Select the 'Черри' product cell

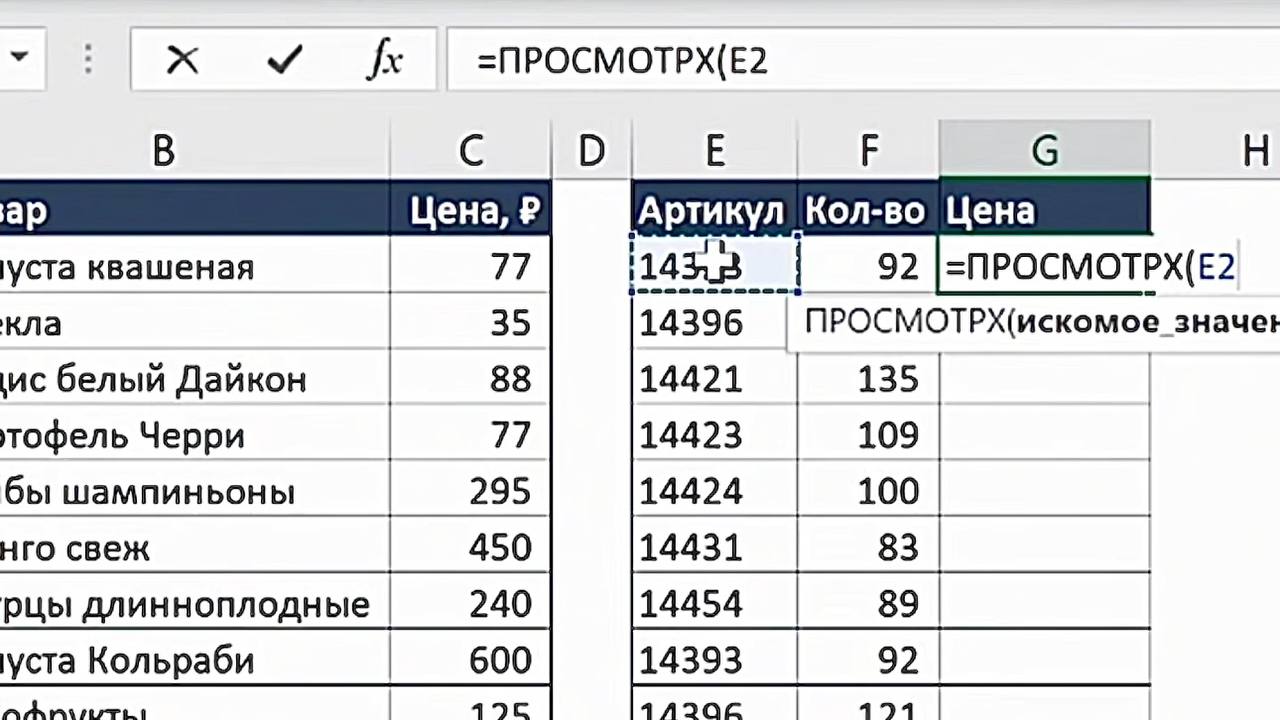click(x=195, y=435)
